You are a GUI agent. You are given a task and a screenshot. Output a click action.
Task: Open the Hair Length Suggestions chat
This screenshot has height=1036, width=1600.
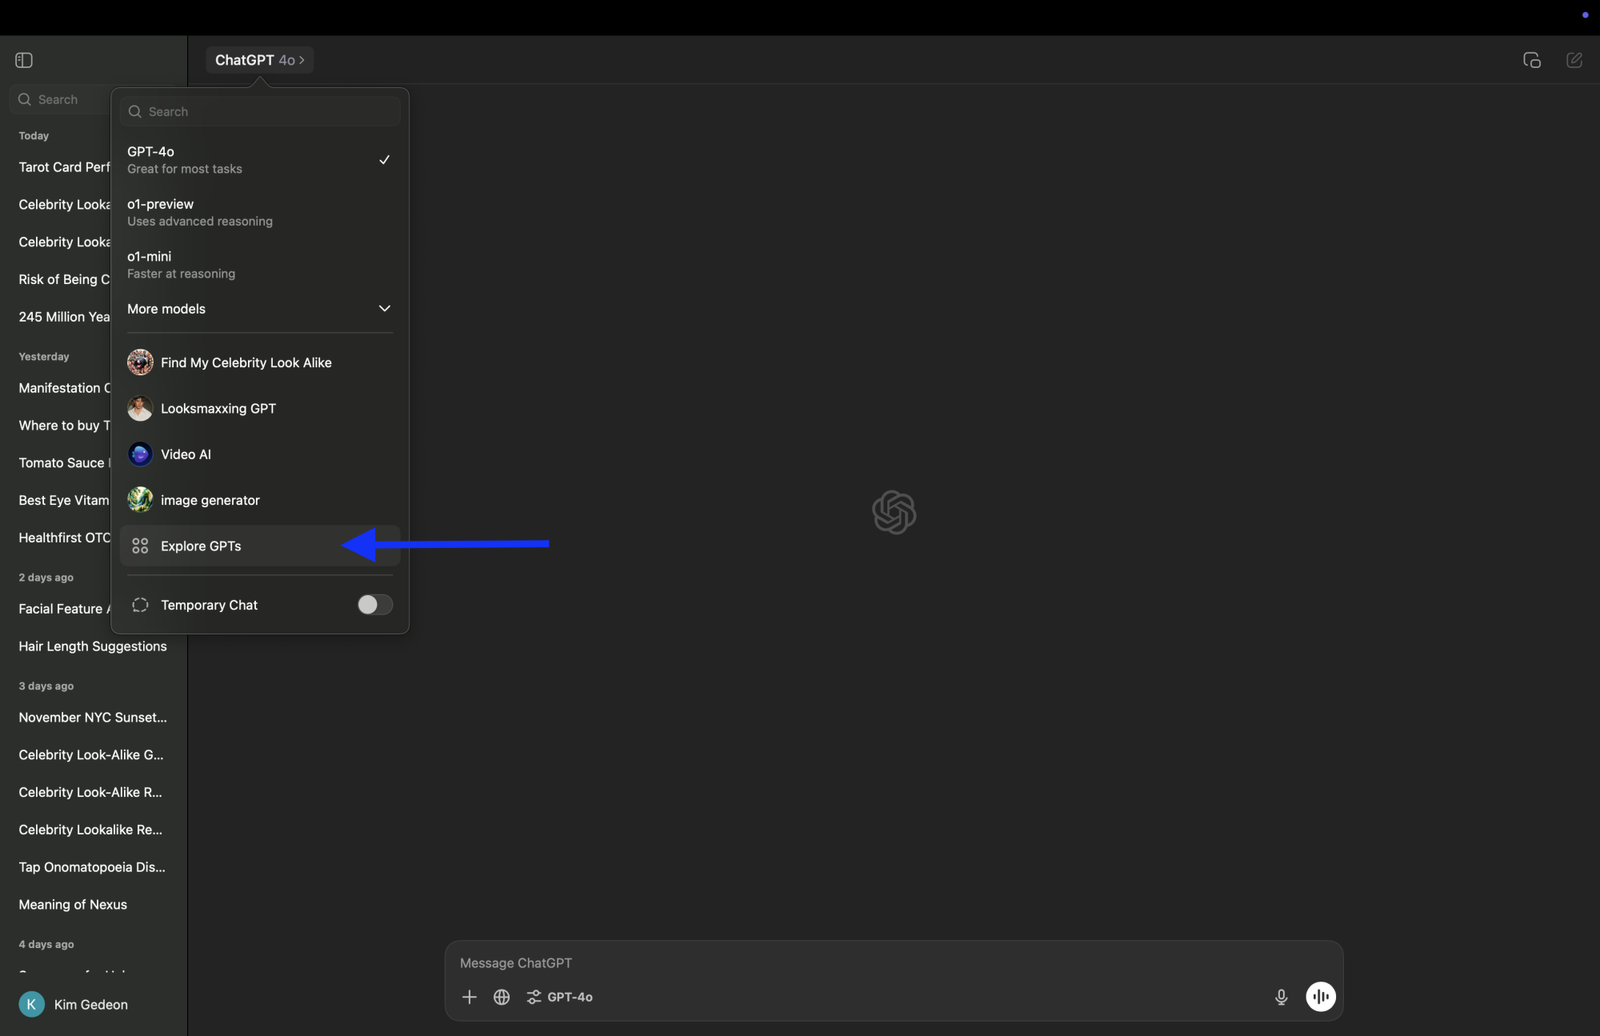pos(93,646)
